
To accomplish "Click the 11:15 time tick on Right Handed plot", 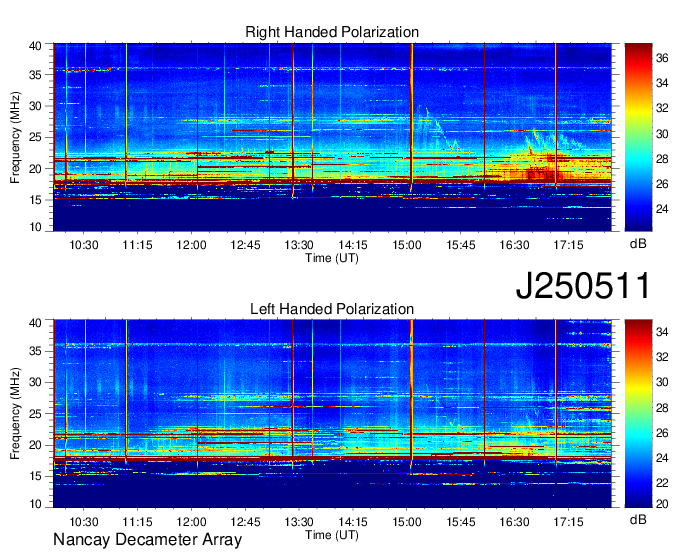I will (137, 245).
